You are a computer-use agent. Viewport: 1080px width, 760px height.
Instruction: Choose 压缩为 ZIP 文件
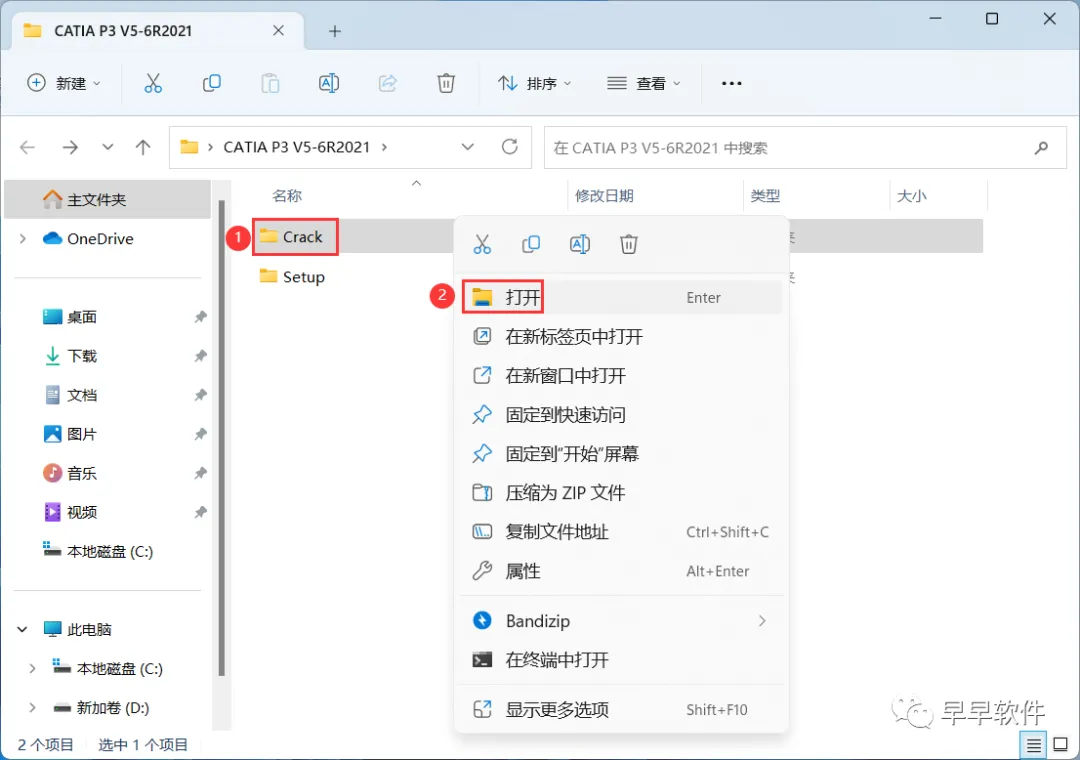click(621, 493)
